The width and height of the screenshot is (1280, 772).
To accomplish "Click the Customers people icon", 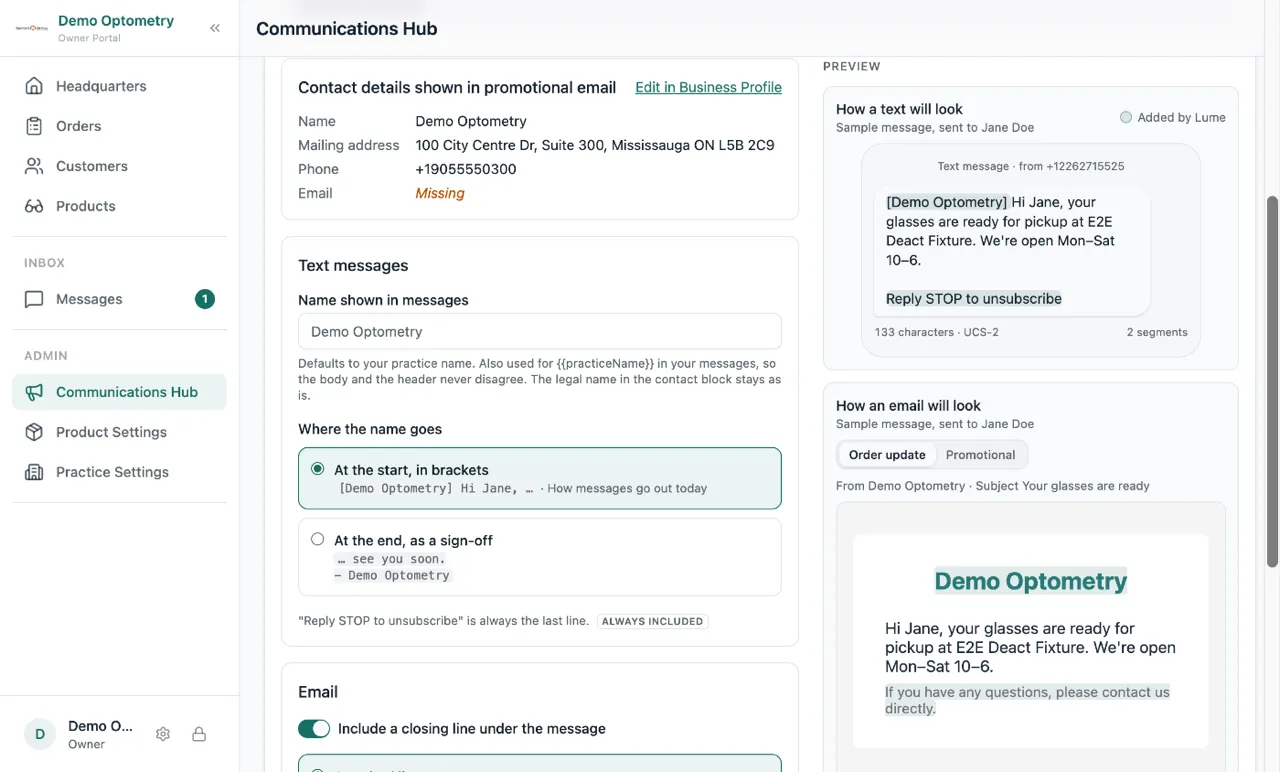I will click(x=34, y=166).
